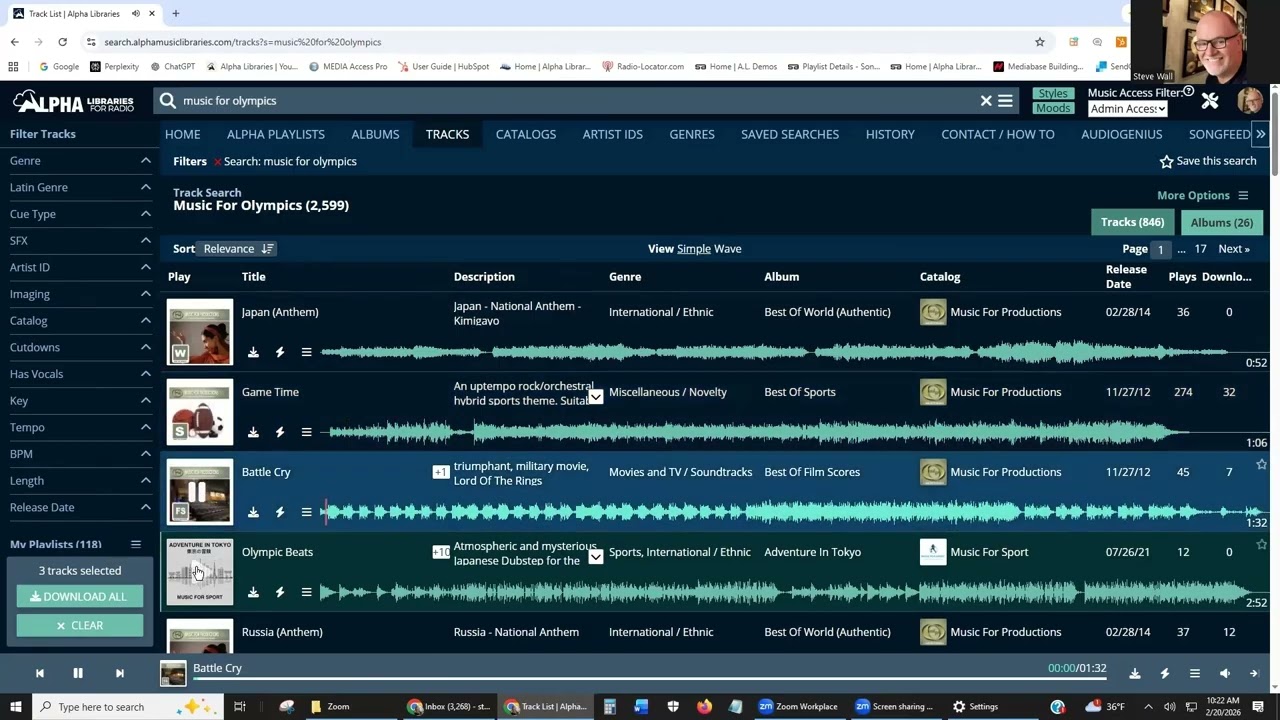
Task: Download the Game Time track
Action: (253, 432)
